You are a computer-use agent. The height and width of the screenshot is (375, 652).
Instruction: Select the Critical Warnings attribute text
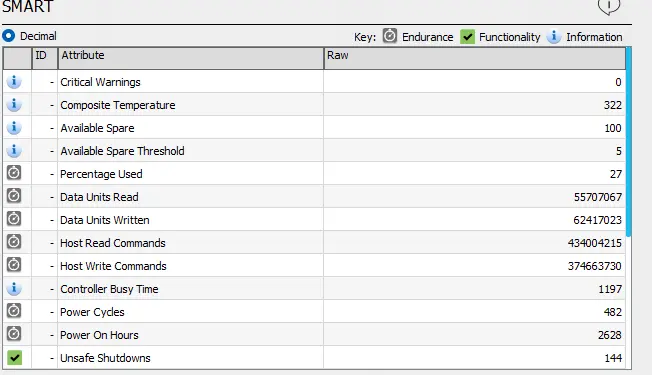pyautogui.click(x=100, y=82)
